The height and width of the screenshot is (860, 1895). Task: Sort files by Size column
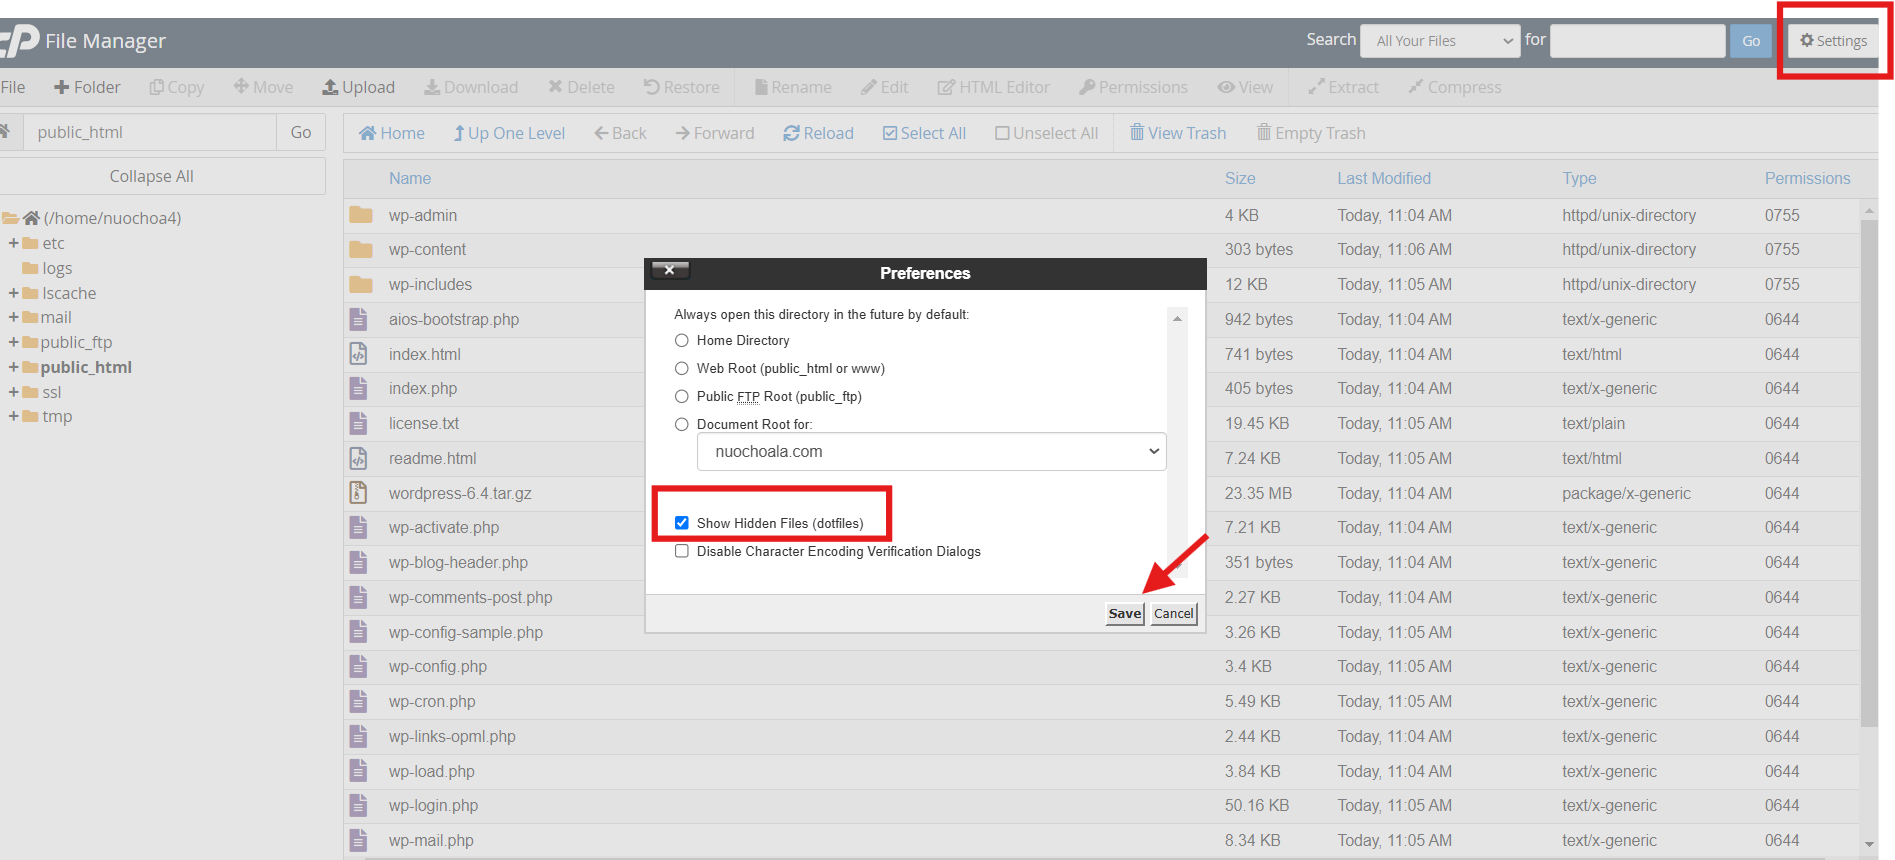point(1239,178)
